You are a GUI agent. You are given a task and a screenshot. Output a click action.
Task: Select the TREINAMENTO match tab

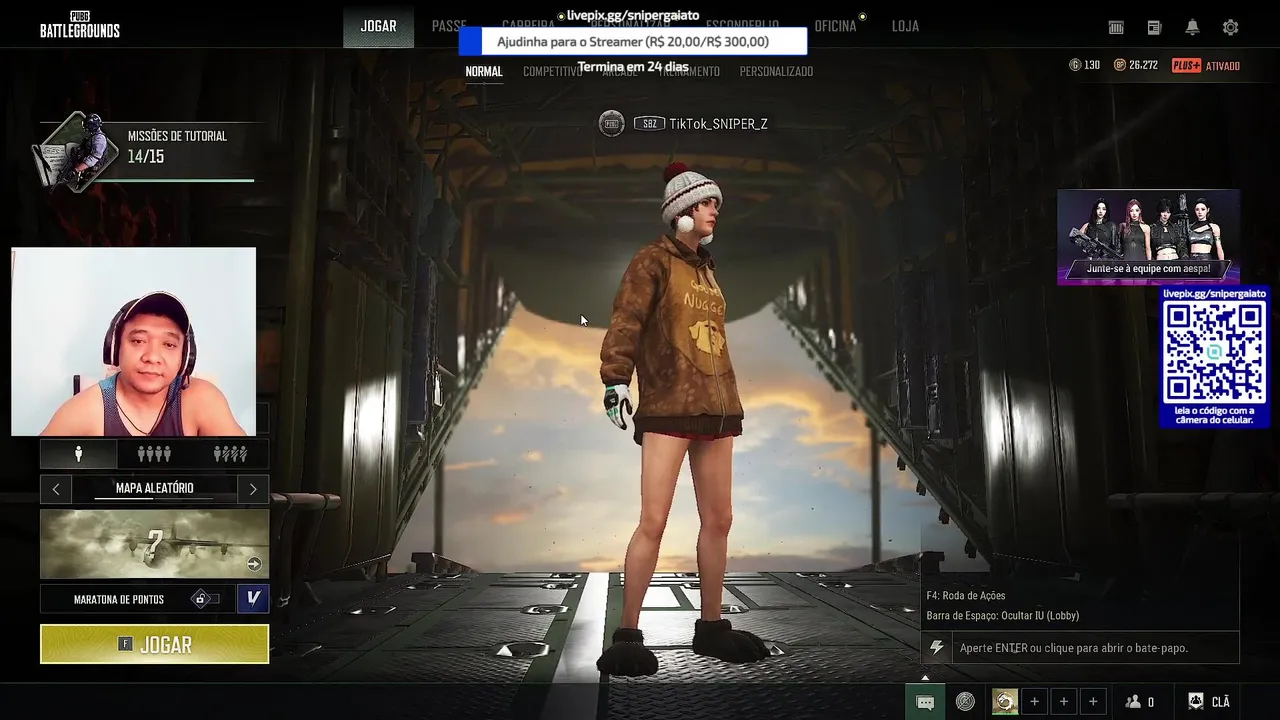pos(688,72)
